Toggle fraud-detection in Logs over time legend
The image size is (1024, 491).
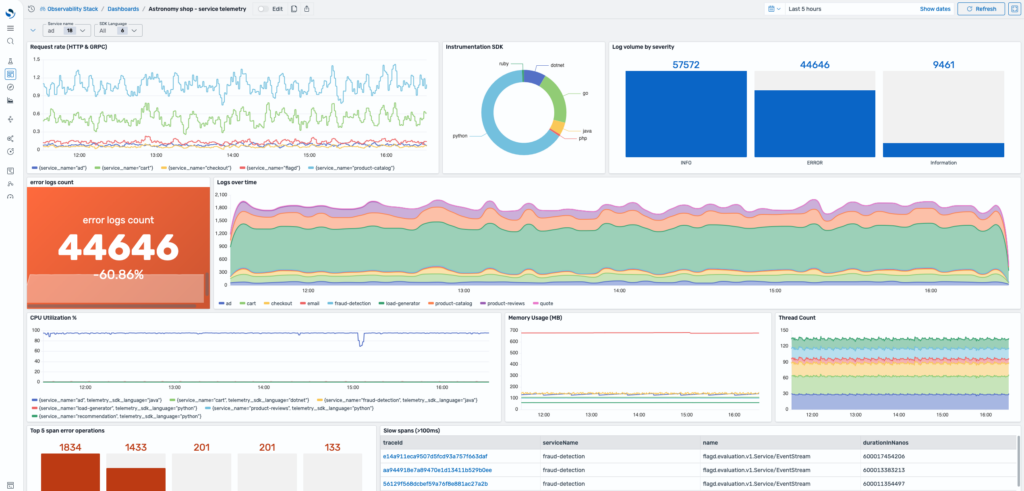pos(349,304)
